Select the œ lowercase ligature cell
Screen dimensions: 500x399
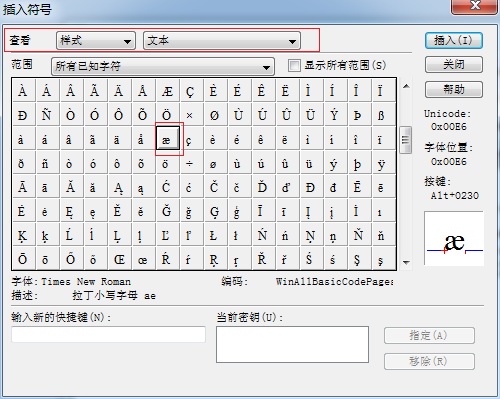(x=144, y=259)
